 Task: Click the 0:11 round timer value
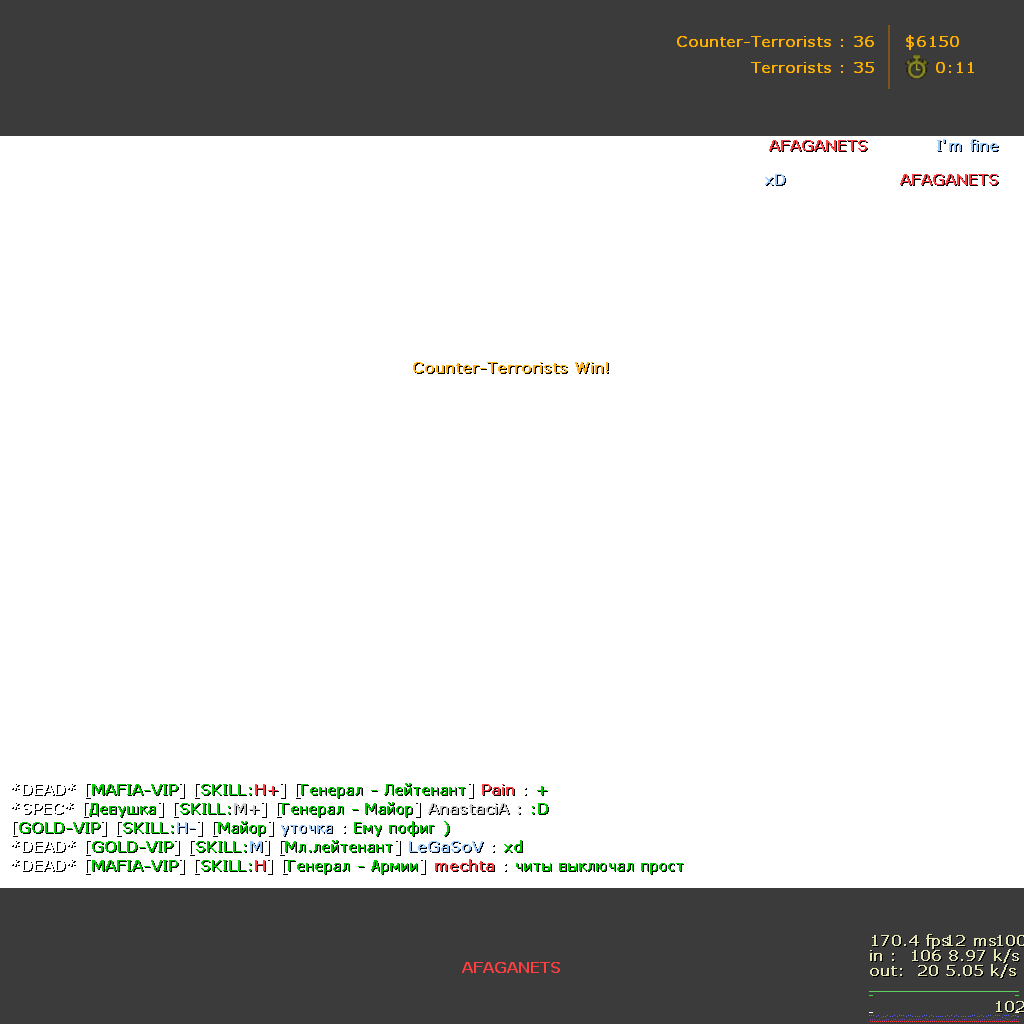(x=955, y=68)
